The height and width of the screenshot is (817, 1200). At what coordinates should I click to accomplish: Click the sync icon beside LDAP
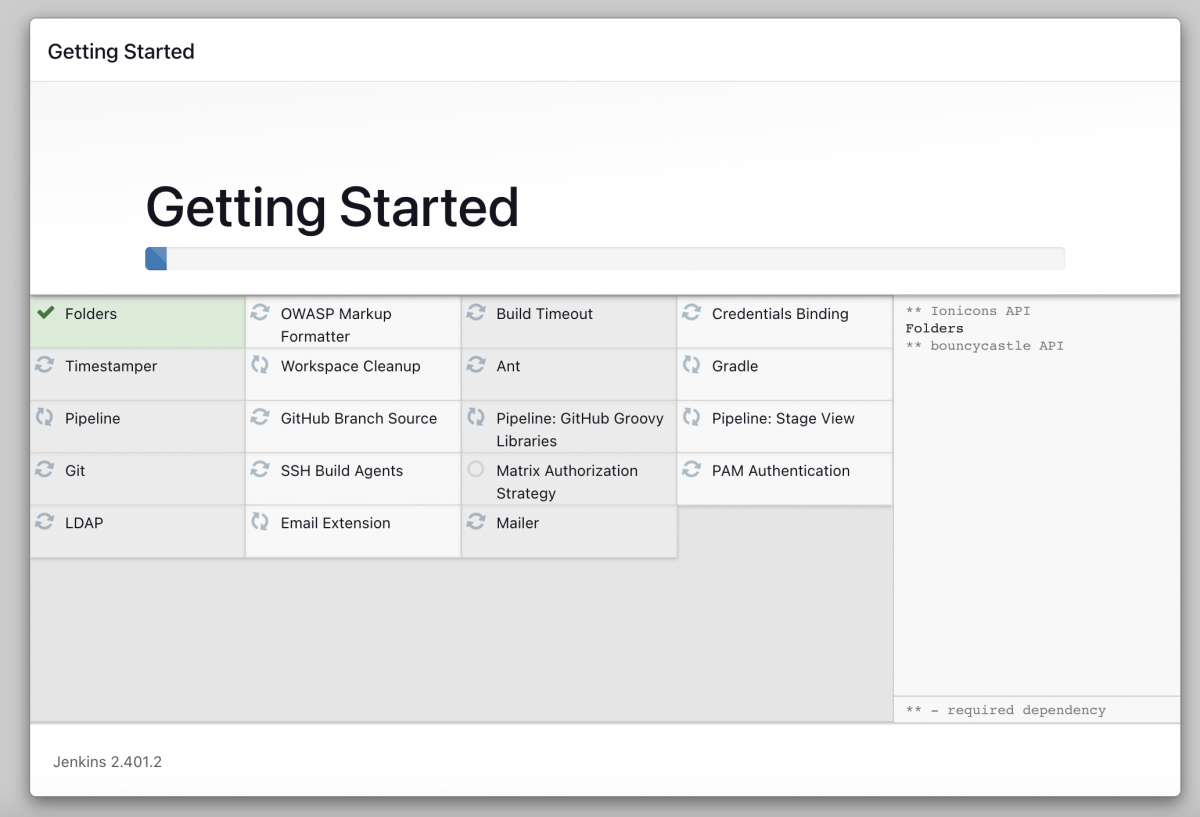point(45,521)
